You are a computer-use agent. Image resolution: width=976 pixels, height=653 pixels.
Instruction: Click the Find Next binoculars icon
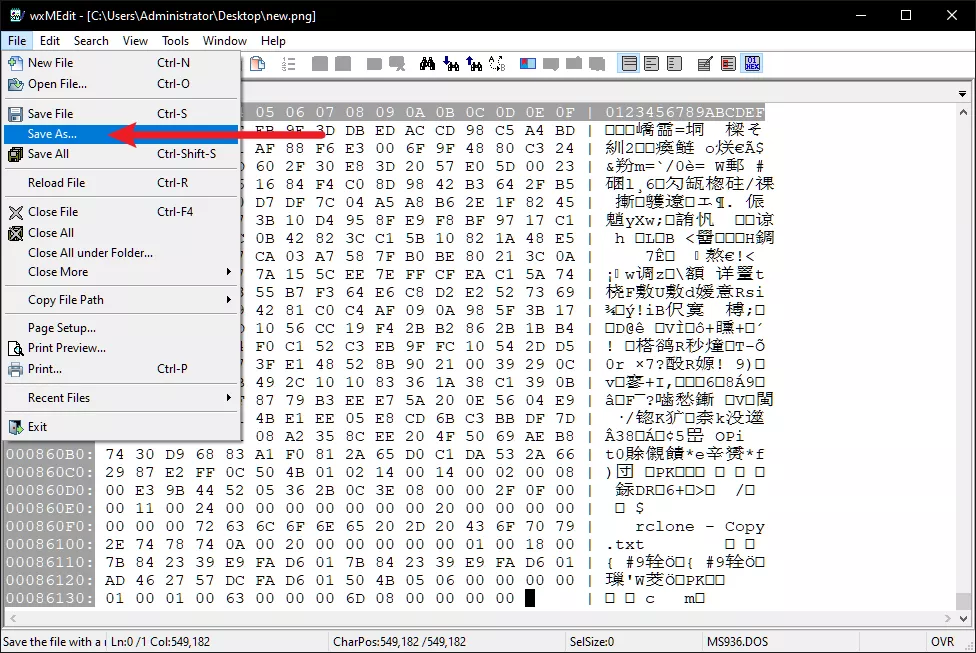coord(451,63)
